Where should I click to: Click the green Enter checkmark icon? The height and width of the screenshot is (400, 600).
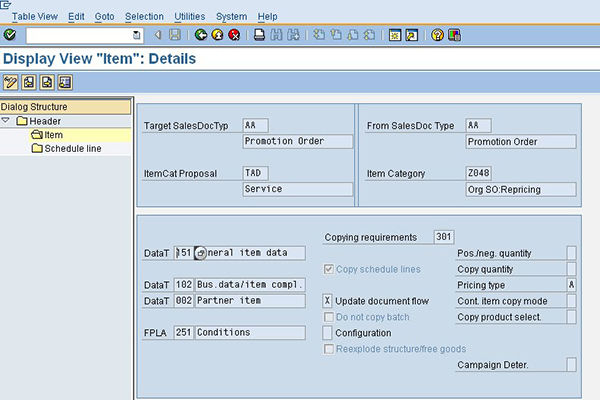[10, 35]
